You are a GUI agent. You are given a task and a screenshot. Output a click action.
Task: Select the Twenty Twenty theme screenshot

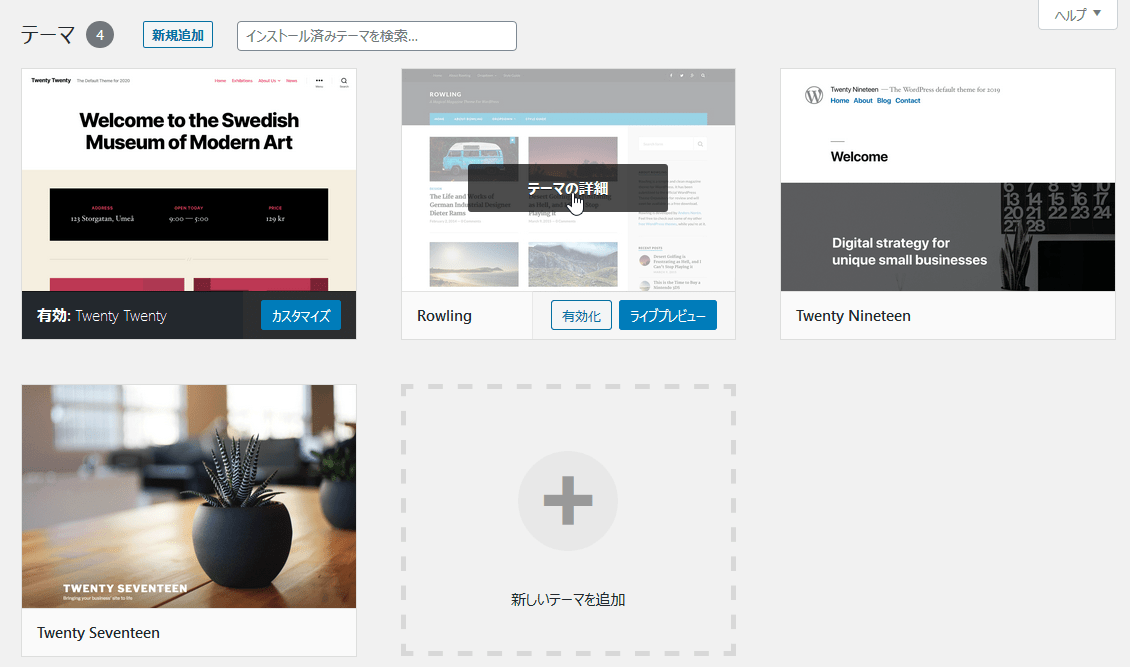click(189, 180)
